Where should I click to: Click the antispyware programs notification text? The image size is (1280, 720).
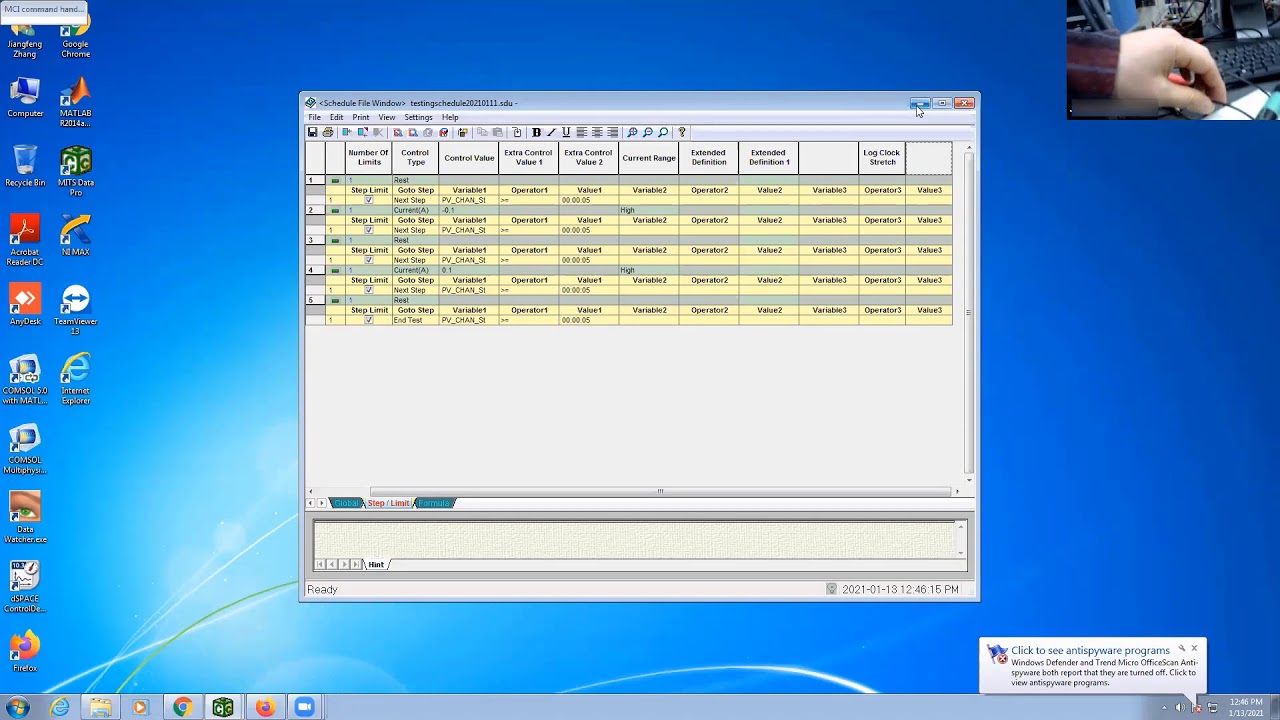point(1090,650)
